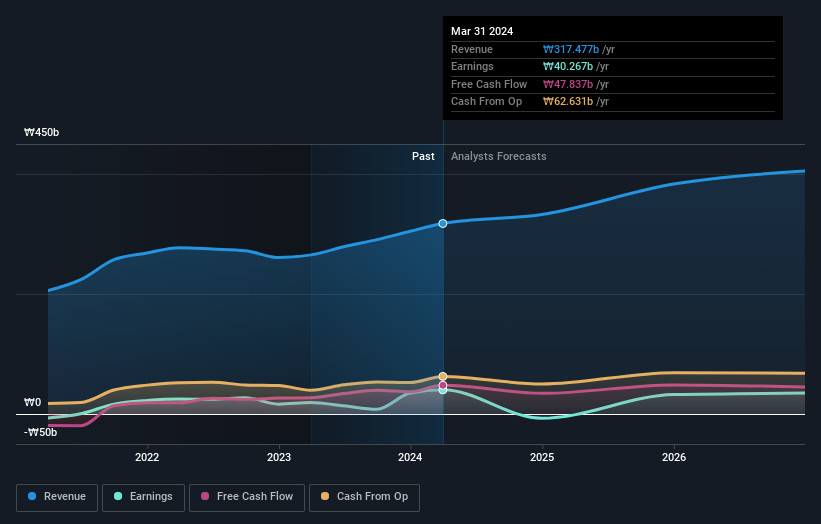Screen dimensions: 821x524
Task: Click the pink Free Cash Flow legend dot
Action: click(x=205, y=496)
